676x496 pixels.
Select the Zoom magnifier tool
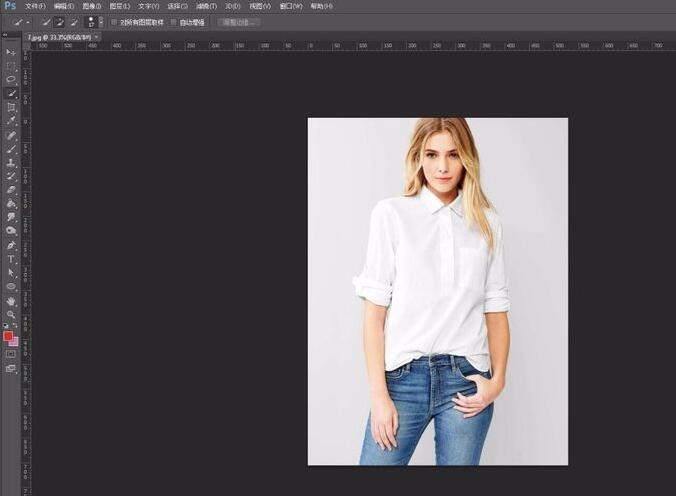click(11, 314)
